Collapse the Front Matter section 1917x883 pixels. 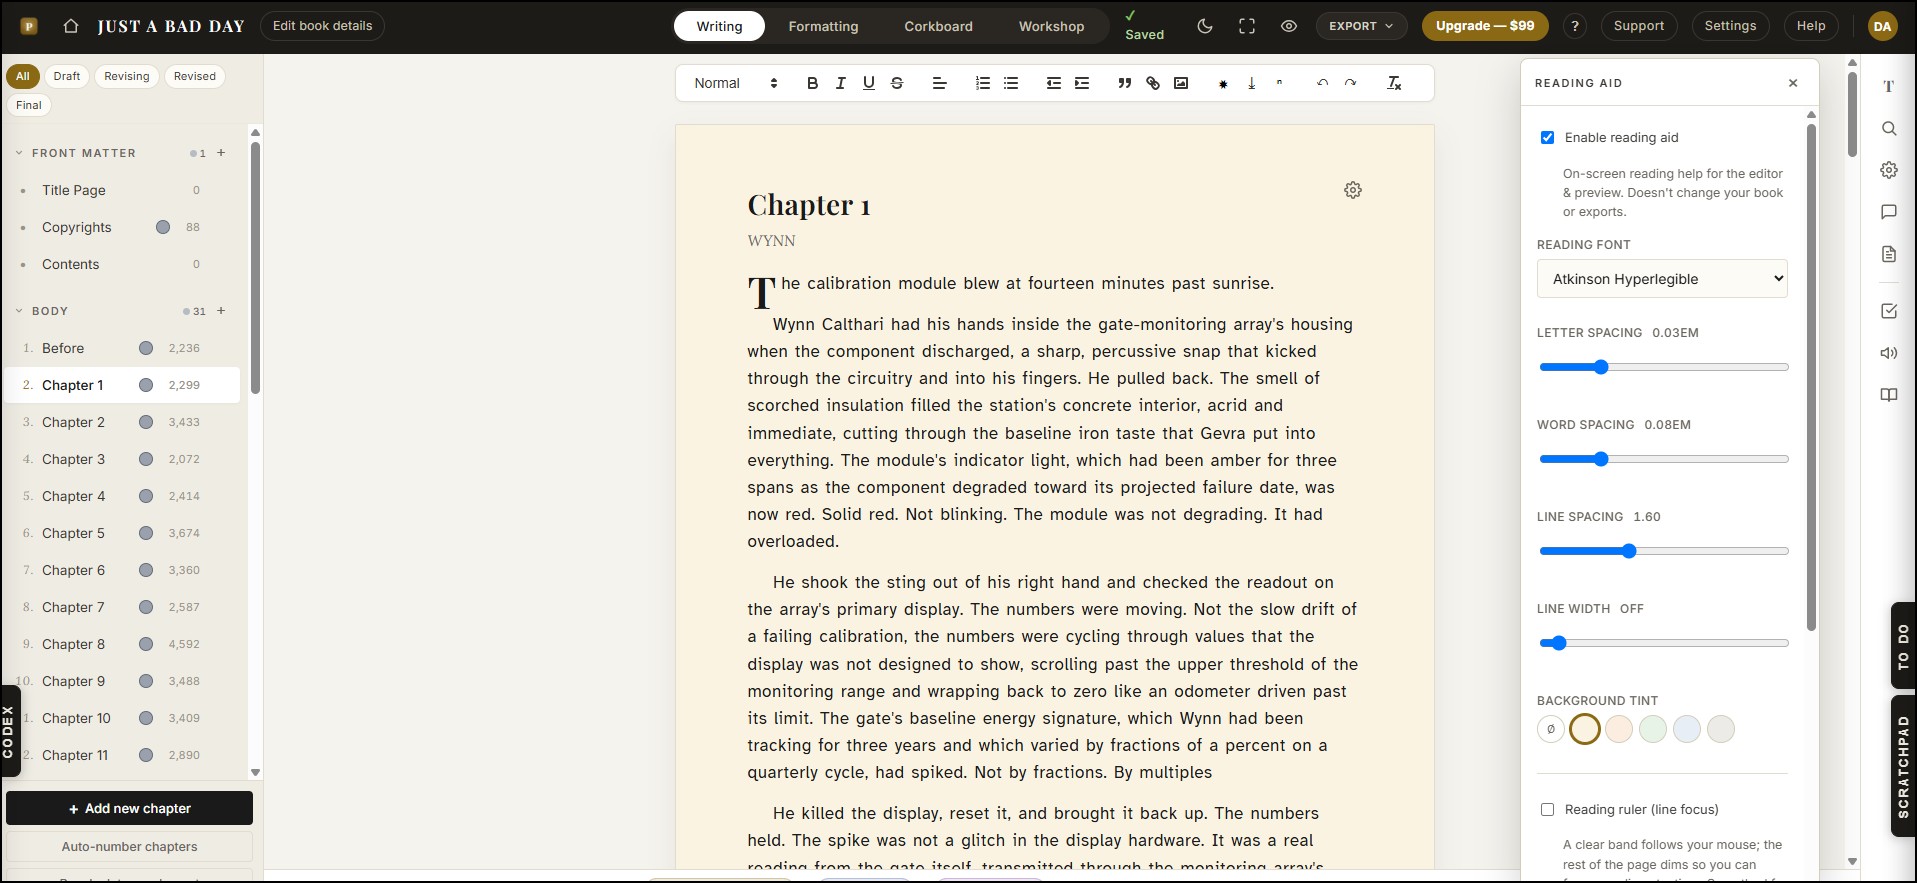coord(19,153)
